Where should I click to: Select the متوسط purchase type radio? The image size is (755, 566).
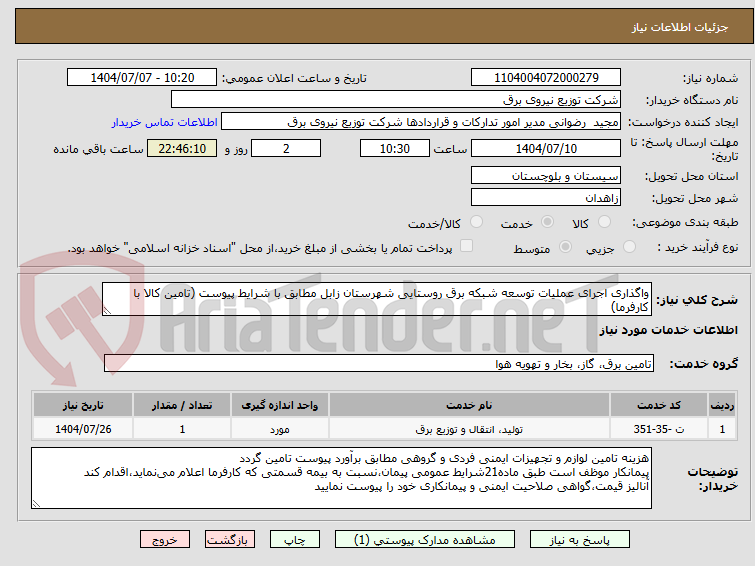coord(565,247)
